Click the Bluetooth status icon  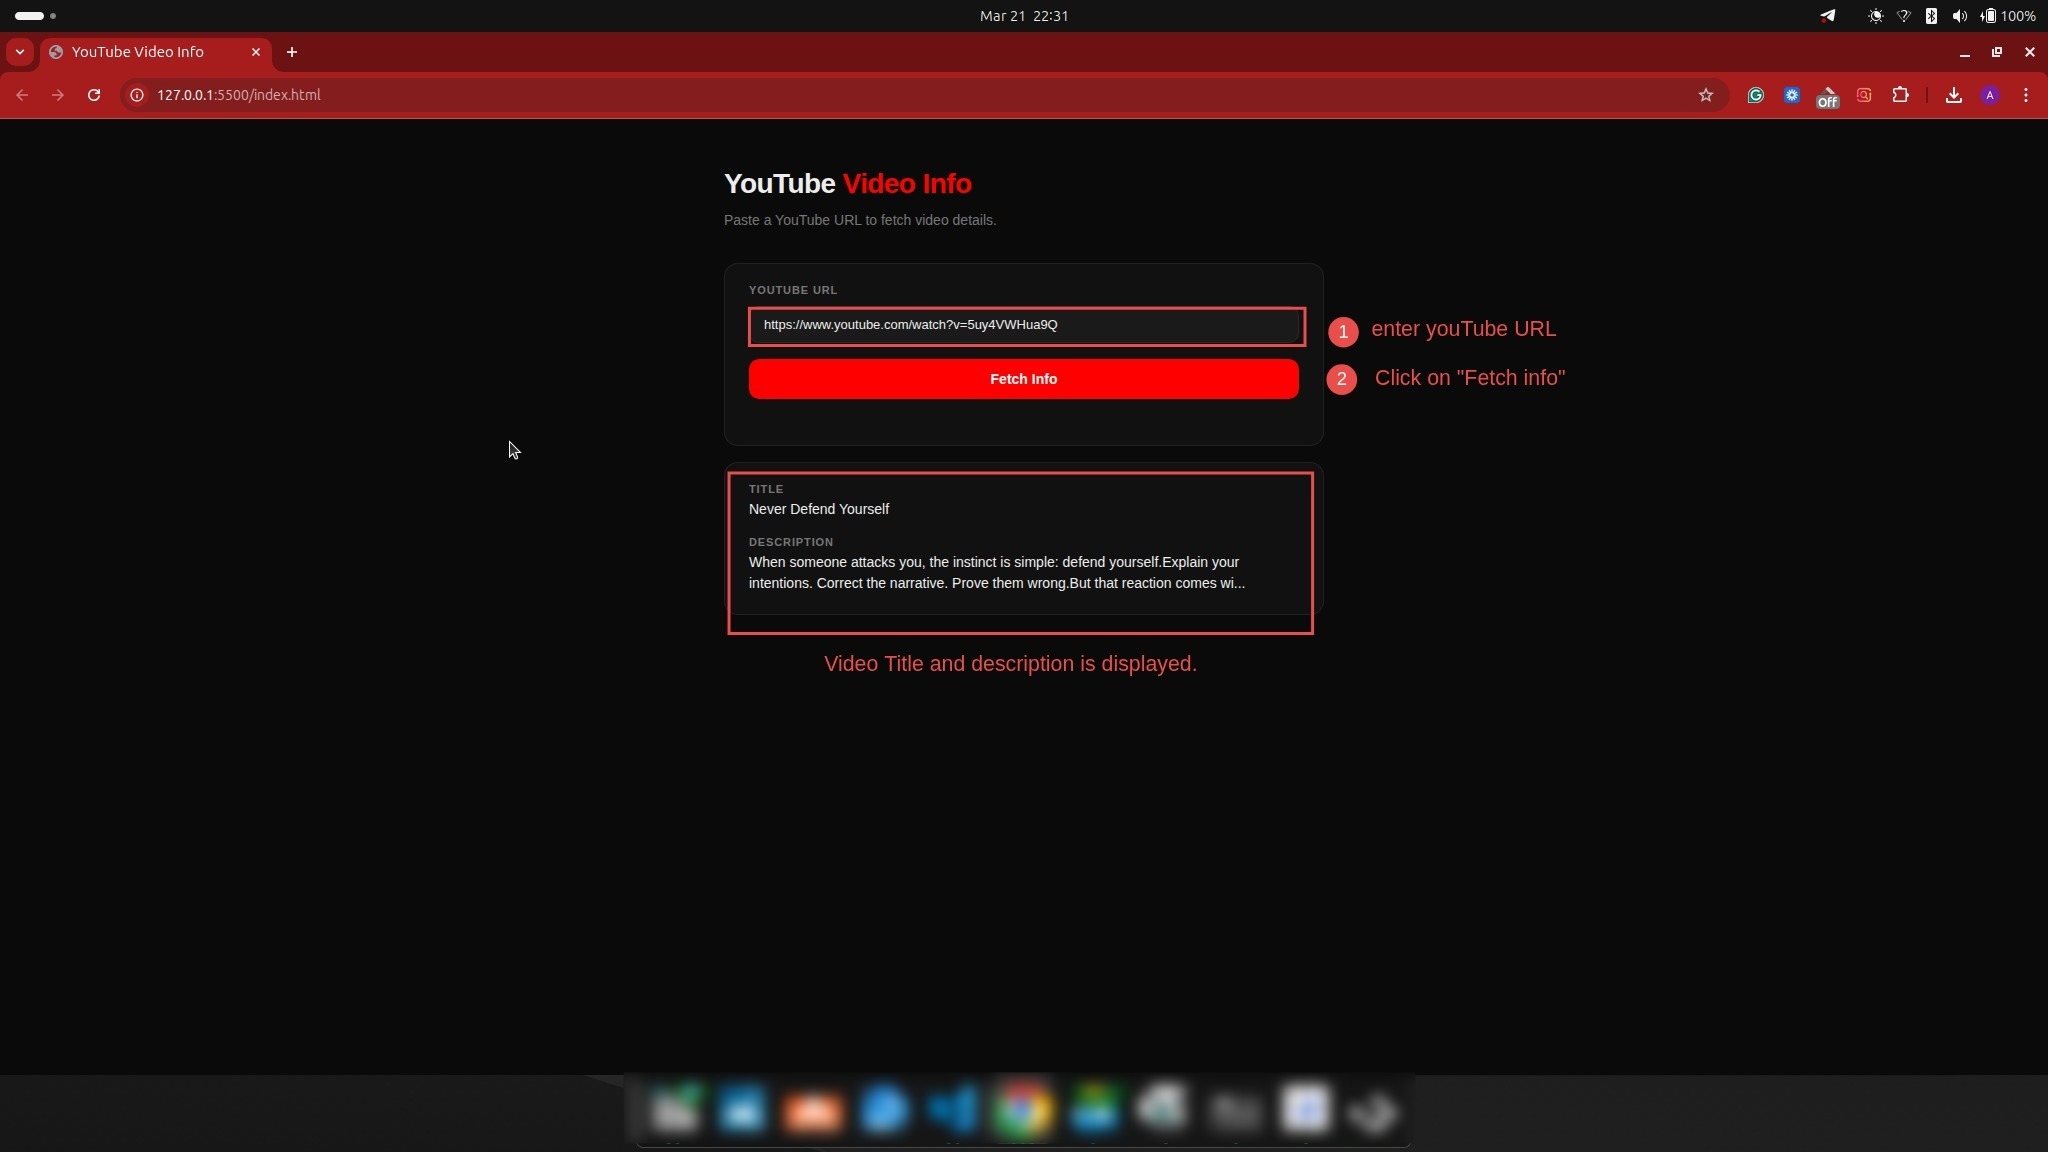(x=1931, y=16)
